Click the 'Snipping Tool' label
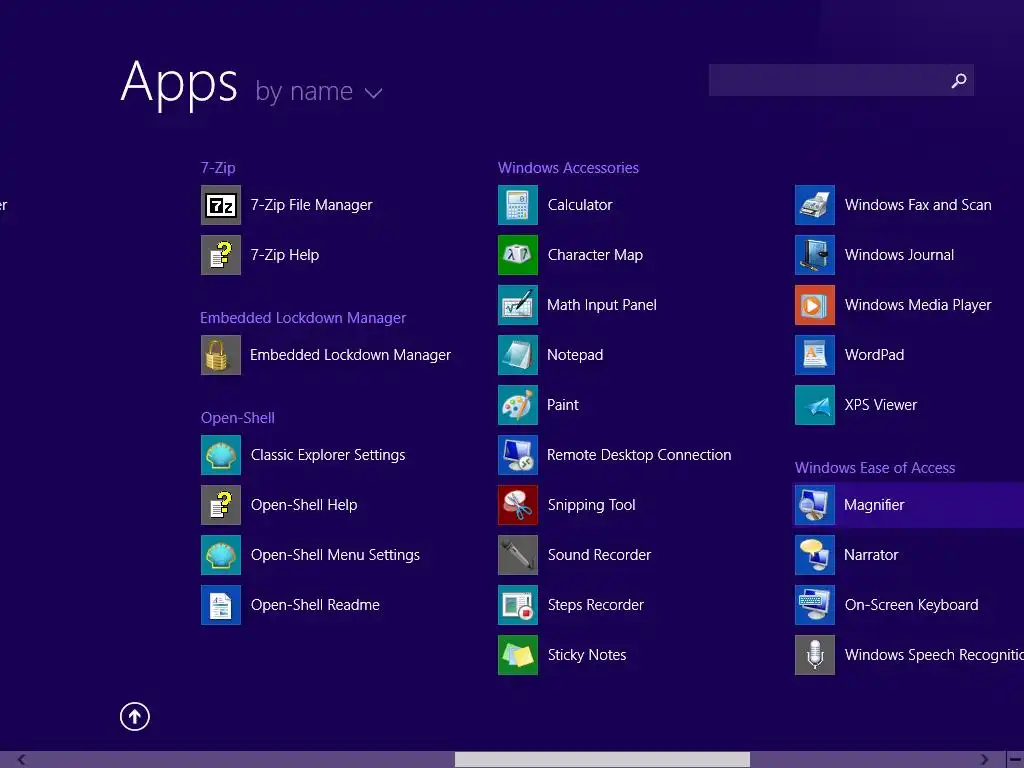The height and width of the screenshot is (768, 1024). coord(592,505)
